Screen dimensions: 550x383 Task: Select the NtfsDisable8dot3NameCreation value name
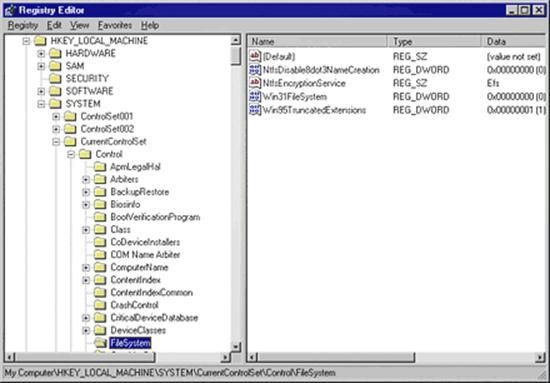point(321,70)
